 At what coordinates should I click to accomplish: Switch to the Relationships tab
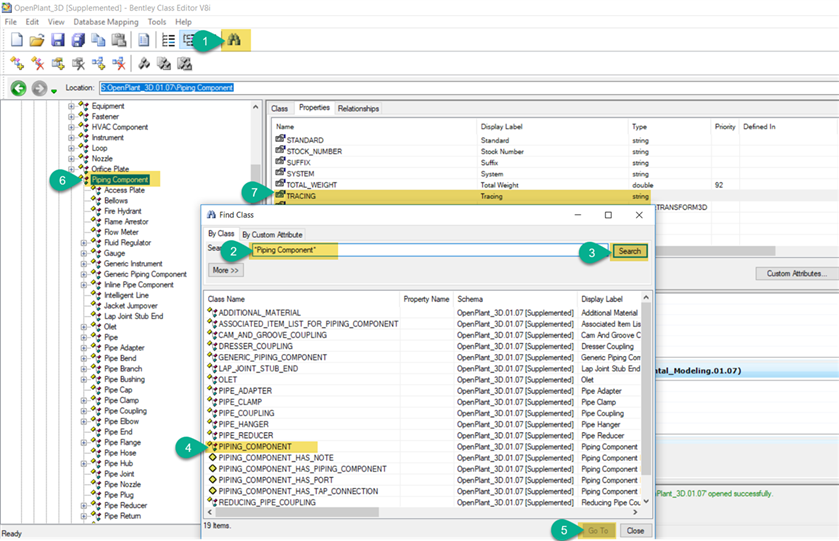pyautogui.click(x=358, y=109)
